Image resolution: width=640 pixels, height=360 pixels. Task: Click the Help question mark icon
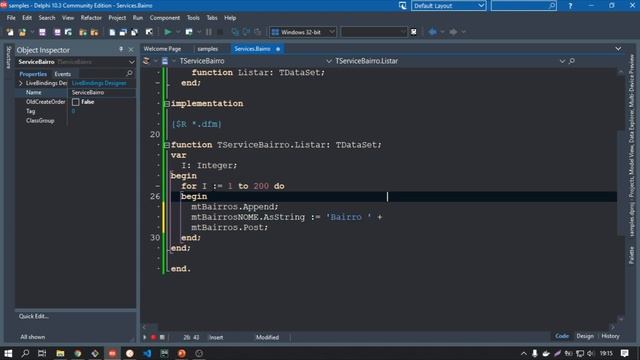[570, 6]
